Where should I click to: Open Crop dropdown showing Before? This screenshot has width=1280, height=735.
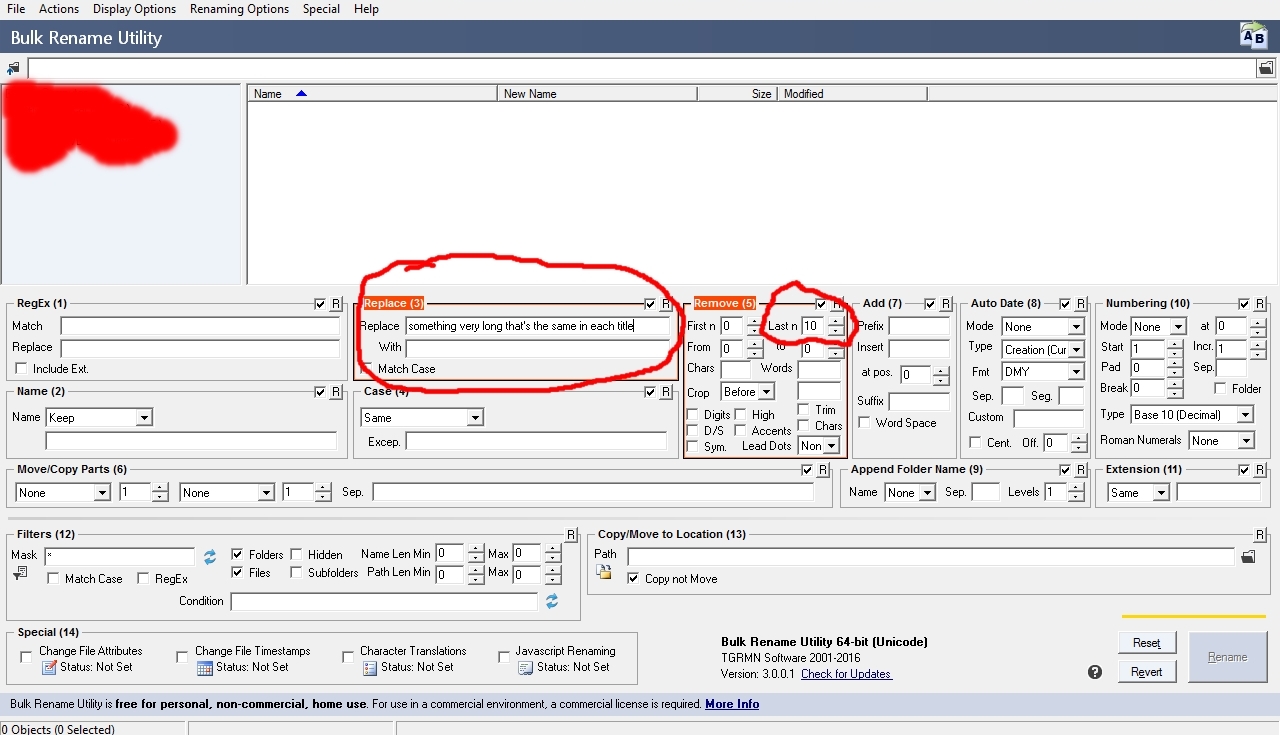(748, 392)
